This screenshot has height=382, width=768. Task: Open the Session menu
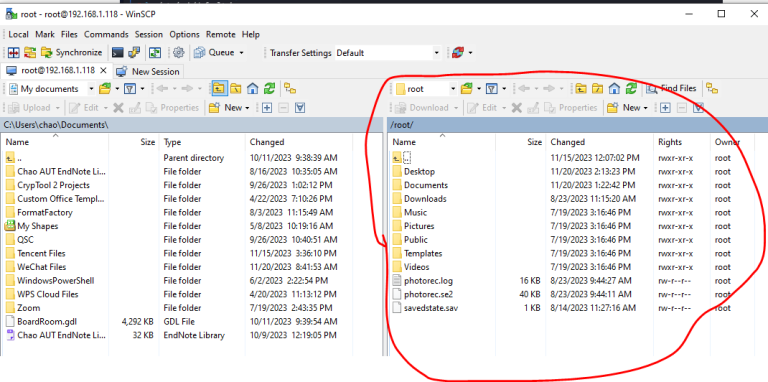coord(149,34)
